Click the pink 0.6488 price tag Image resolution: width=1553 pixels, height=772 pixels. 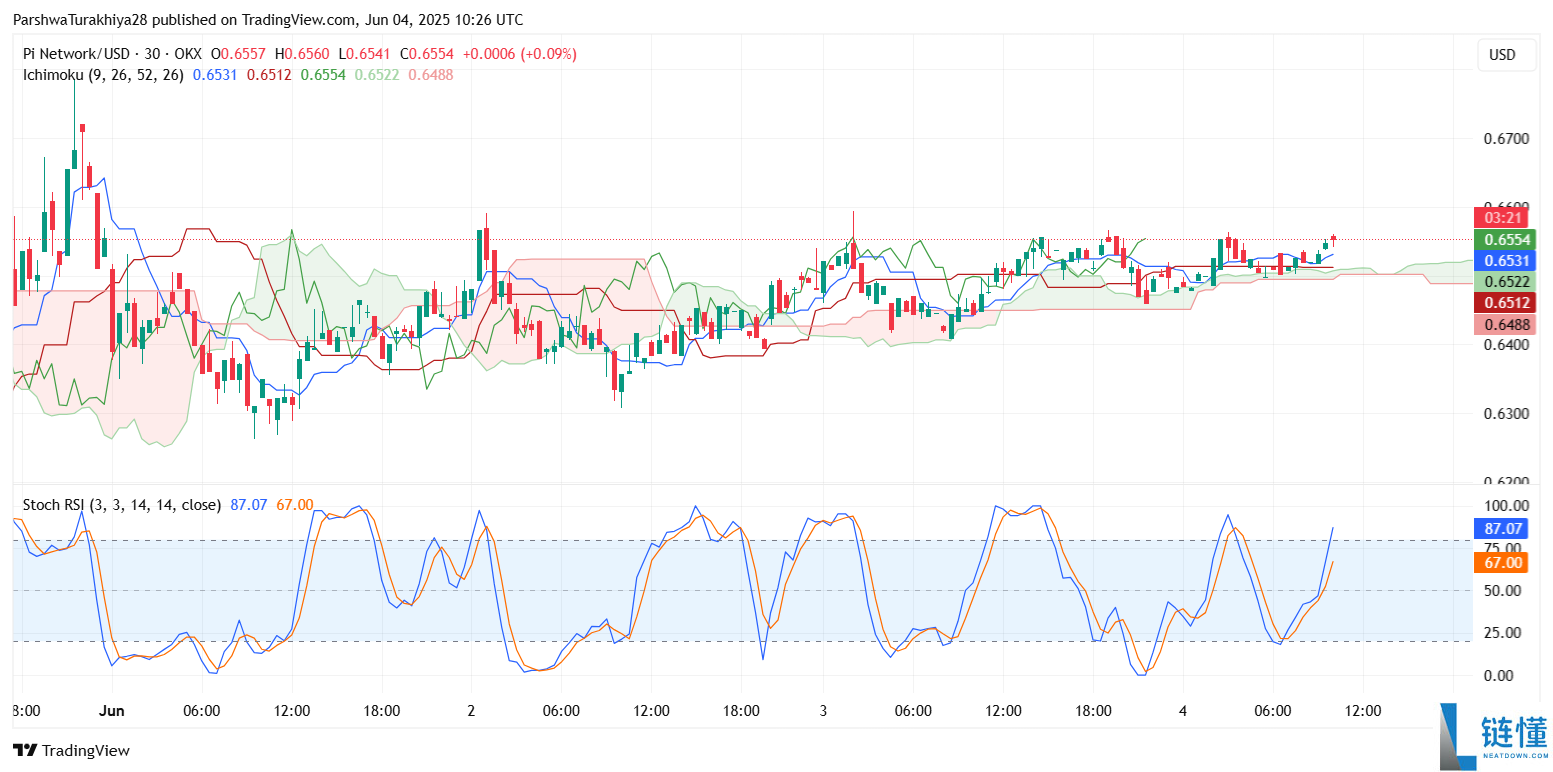pos(1503,325)
